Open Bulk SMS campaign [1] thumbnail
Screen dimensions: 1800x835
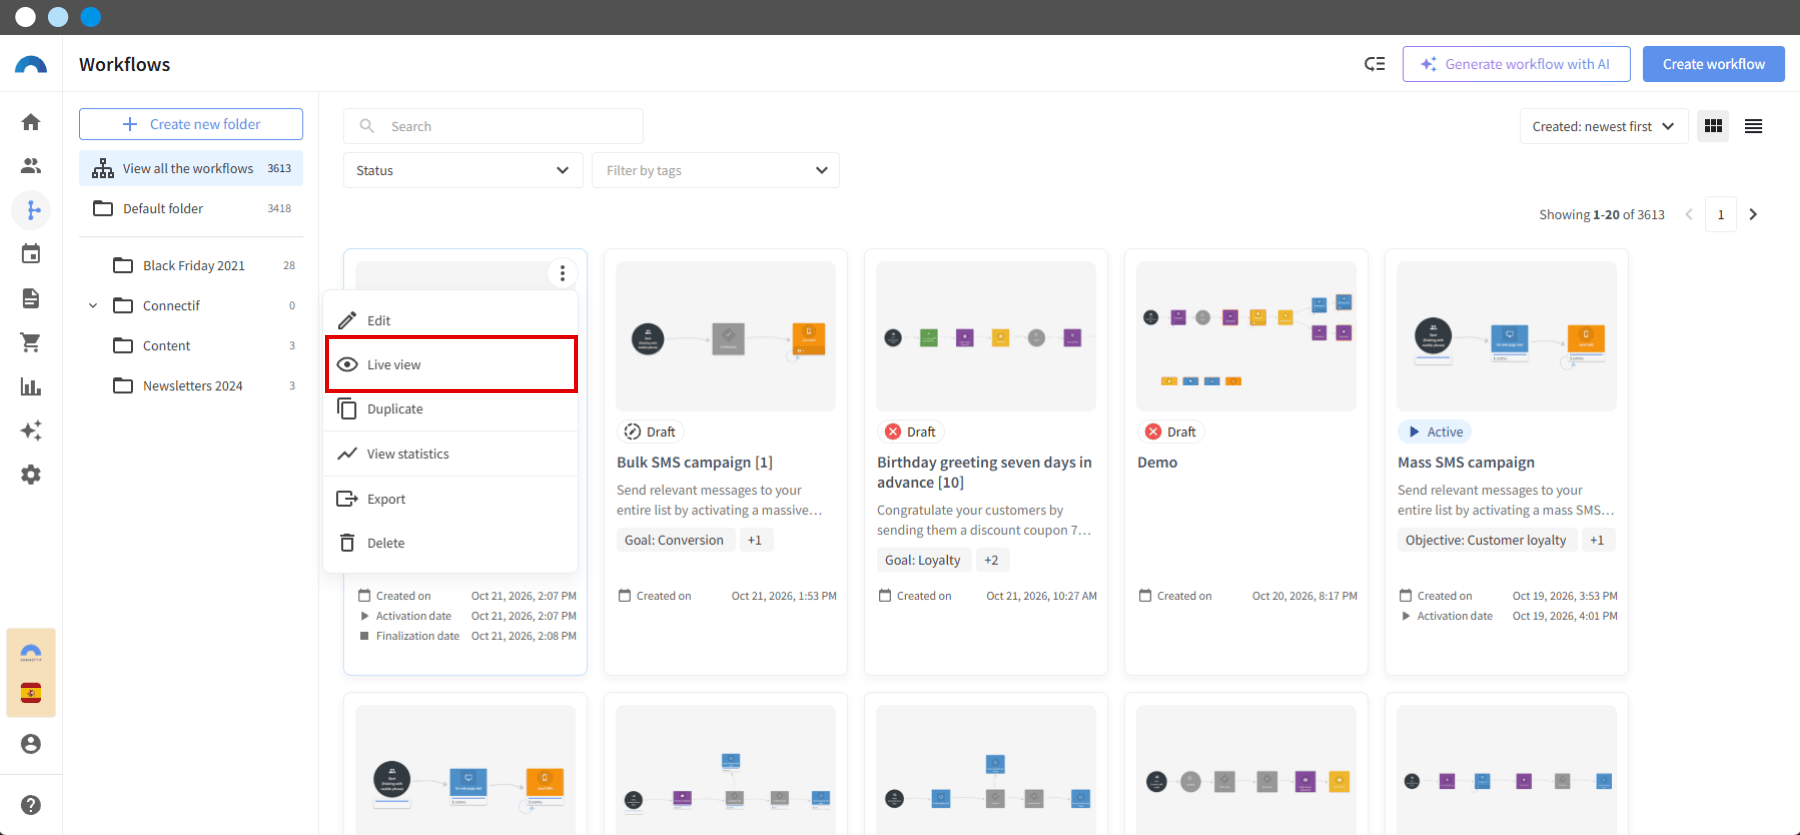click(x=726, y=336)
